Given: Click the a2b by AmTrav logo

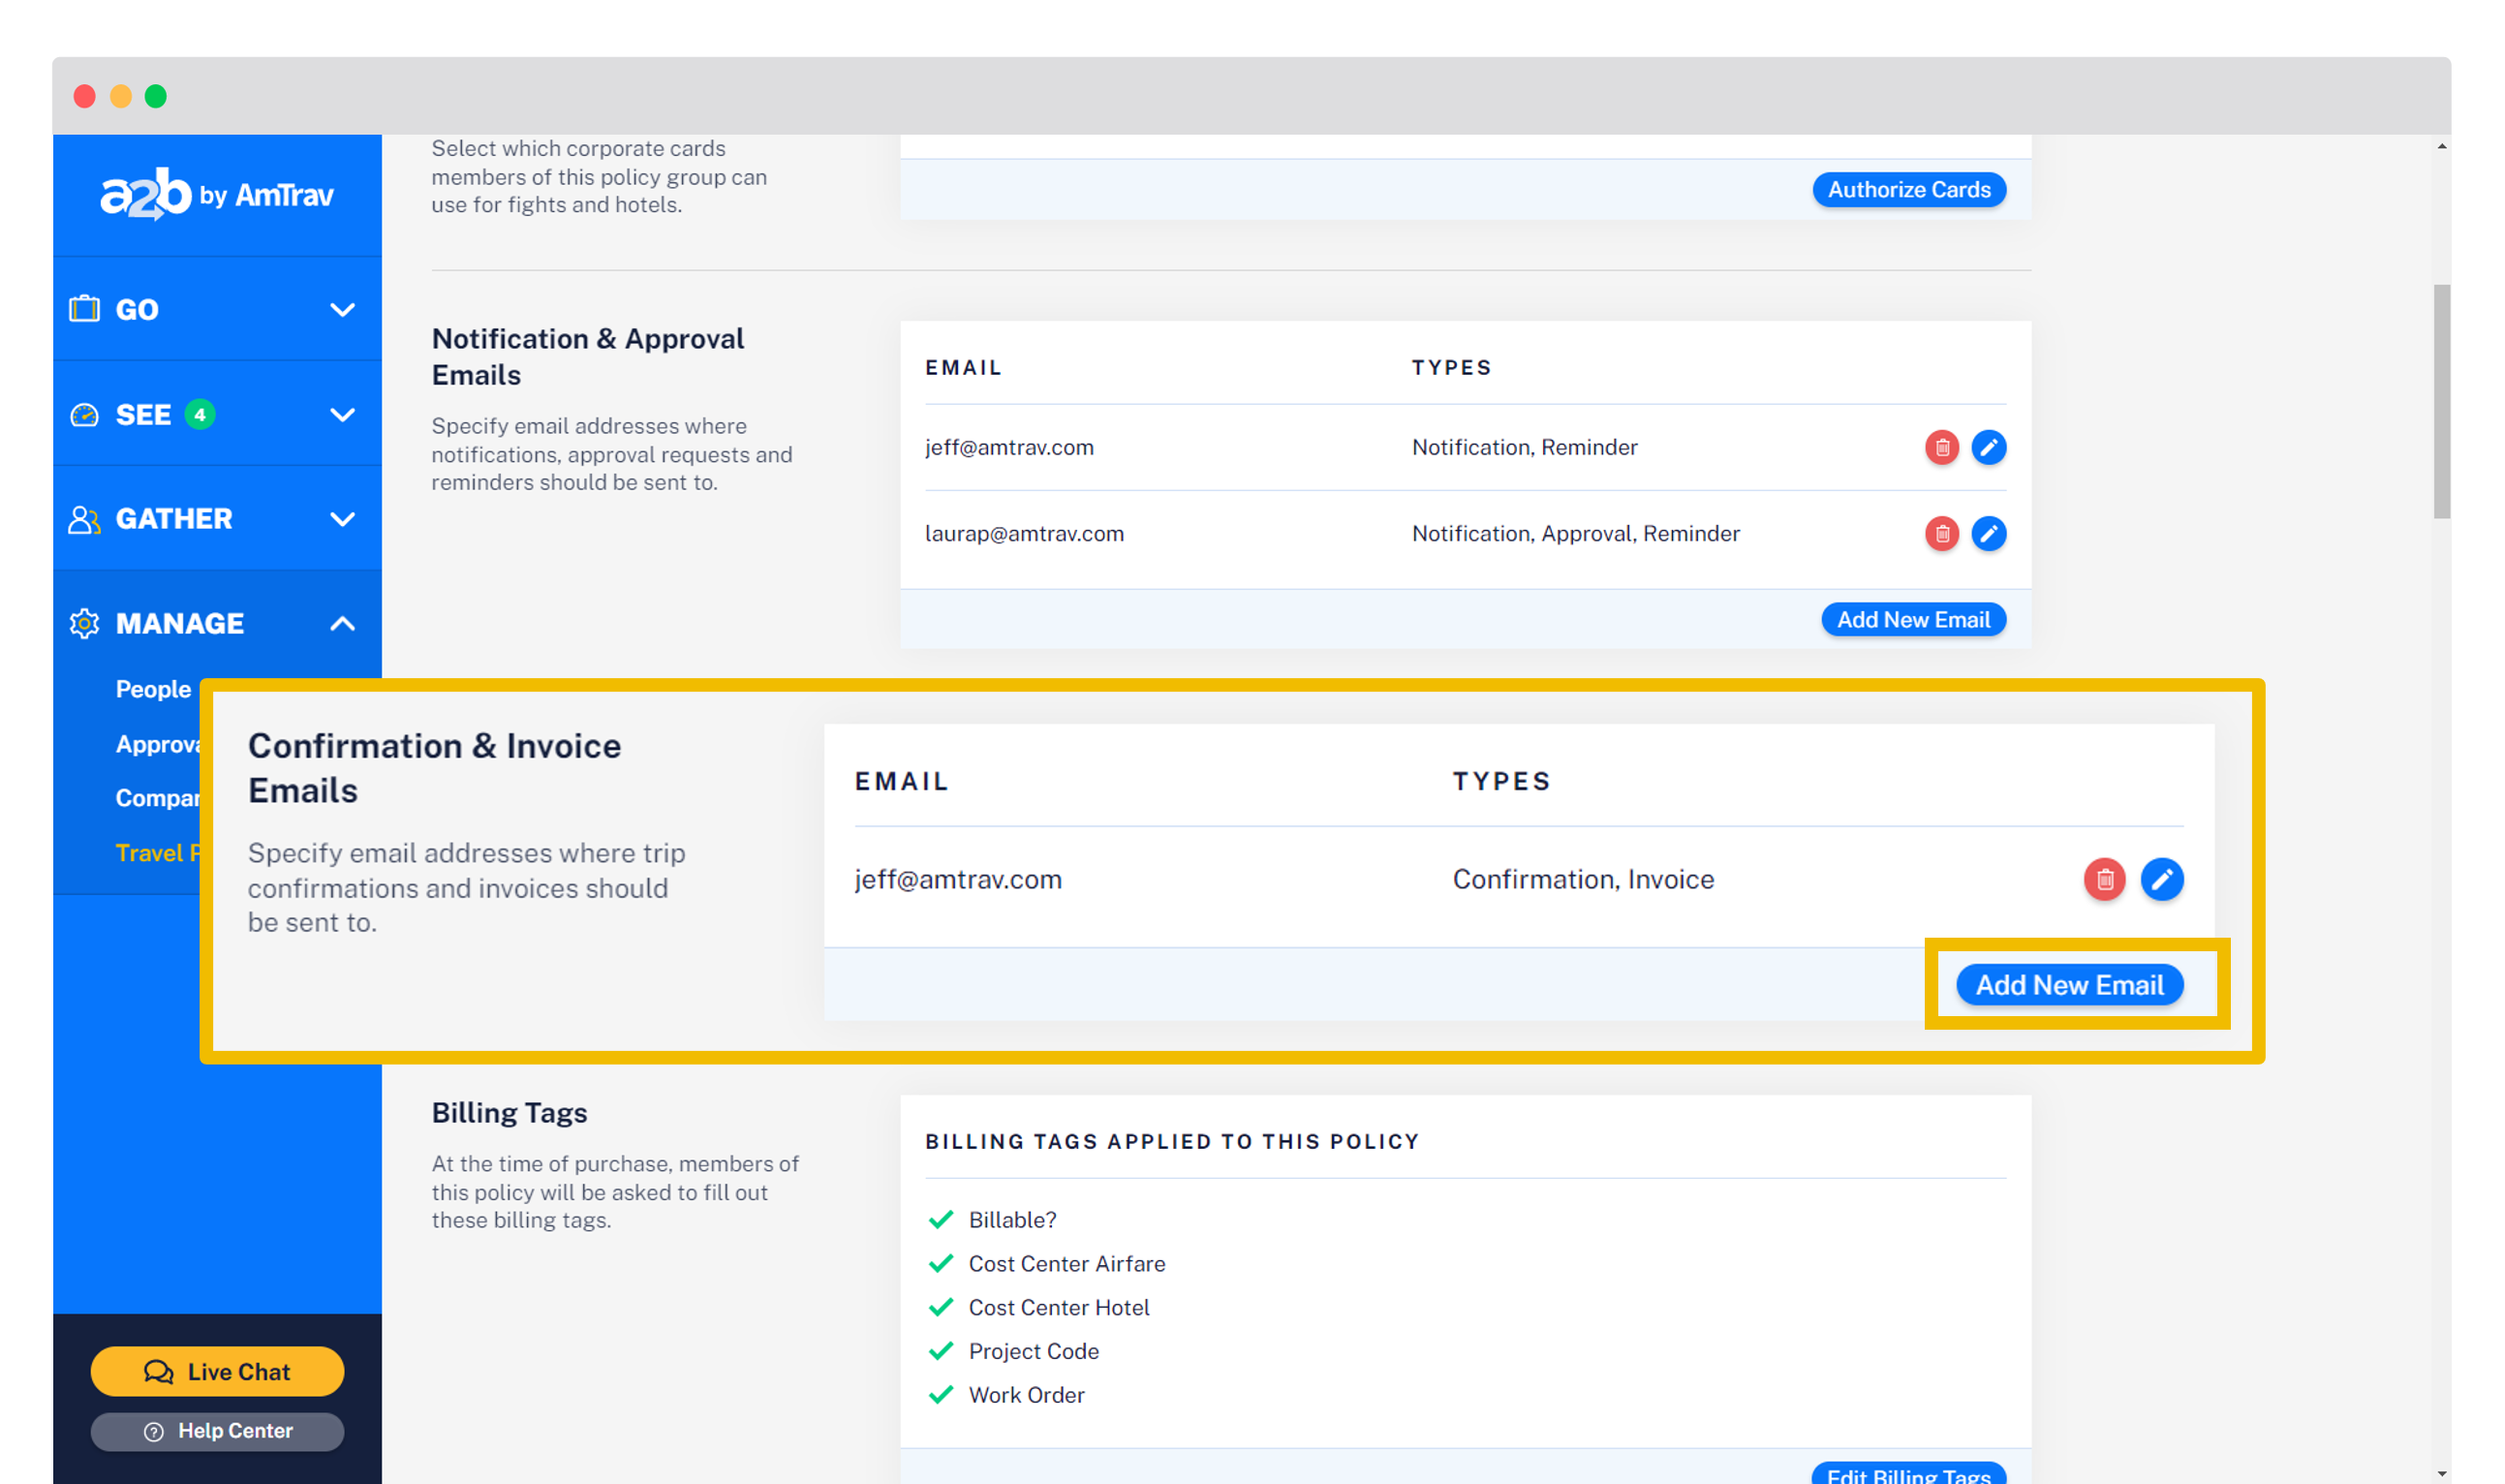Looking at the screenshot, I should tap(217, 194).
